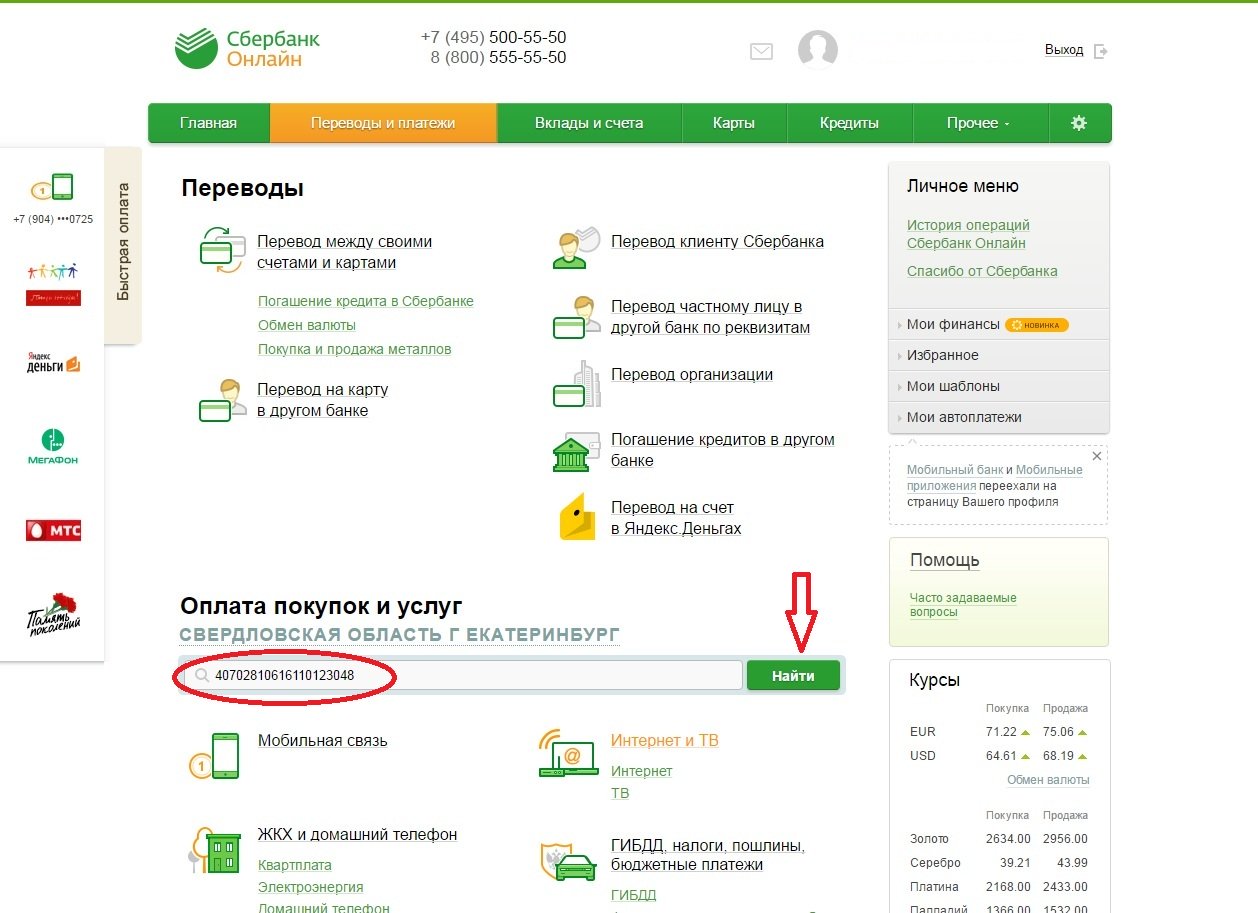The image size is (1258, 913).
Task: Open the ТВ payment link
Action: tap(620, 793)
